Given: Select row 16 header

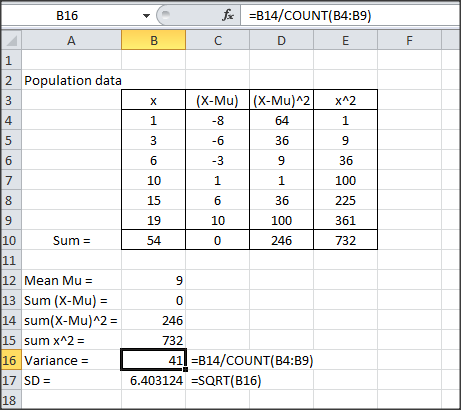Looking at the screenshot, I should [x=11, y=360].
